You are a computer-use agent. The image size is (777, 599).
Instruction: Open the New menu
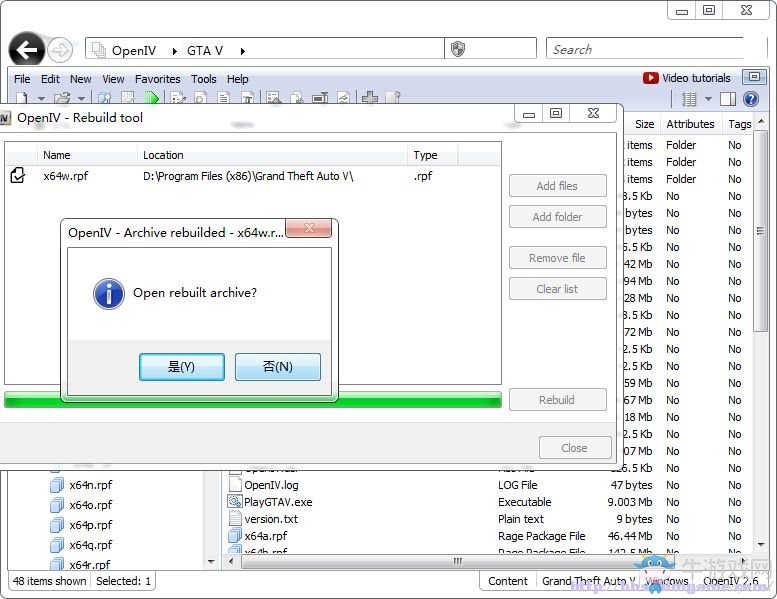[x=80, y=79]
